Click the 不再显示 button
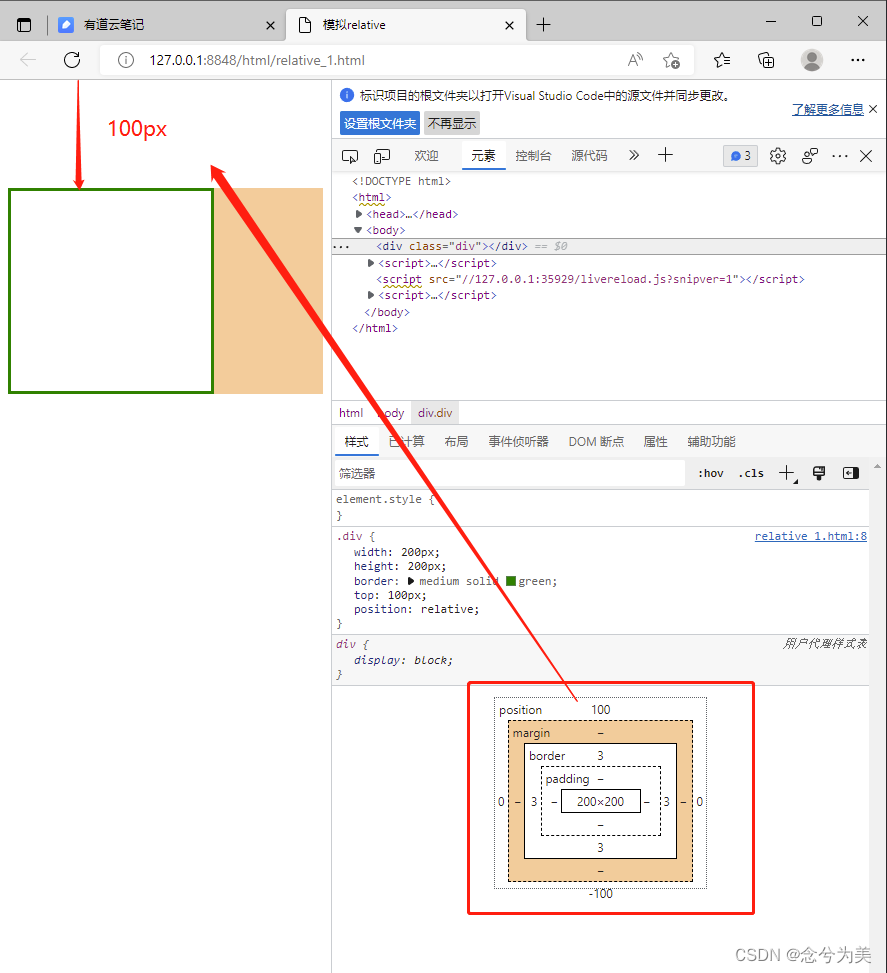This screenshot has width=887, height=973. point(452,123)
